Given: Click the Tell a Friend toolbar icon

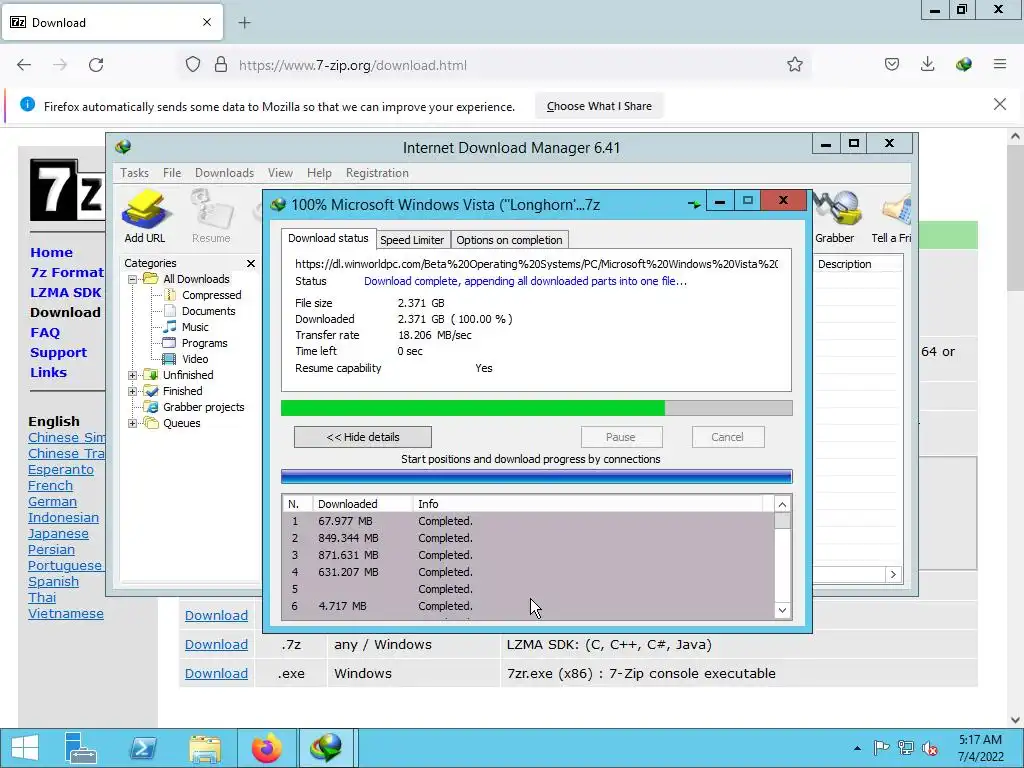Looking at the screenshot, I should (892, 217).
